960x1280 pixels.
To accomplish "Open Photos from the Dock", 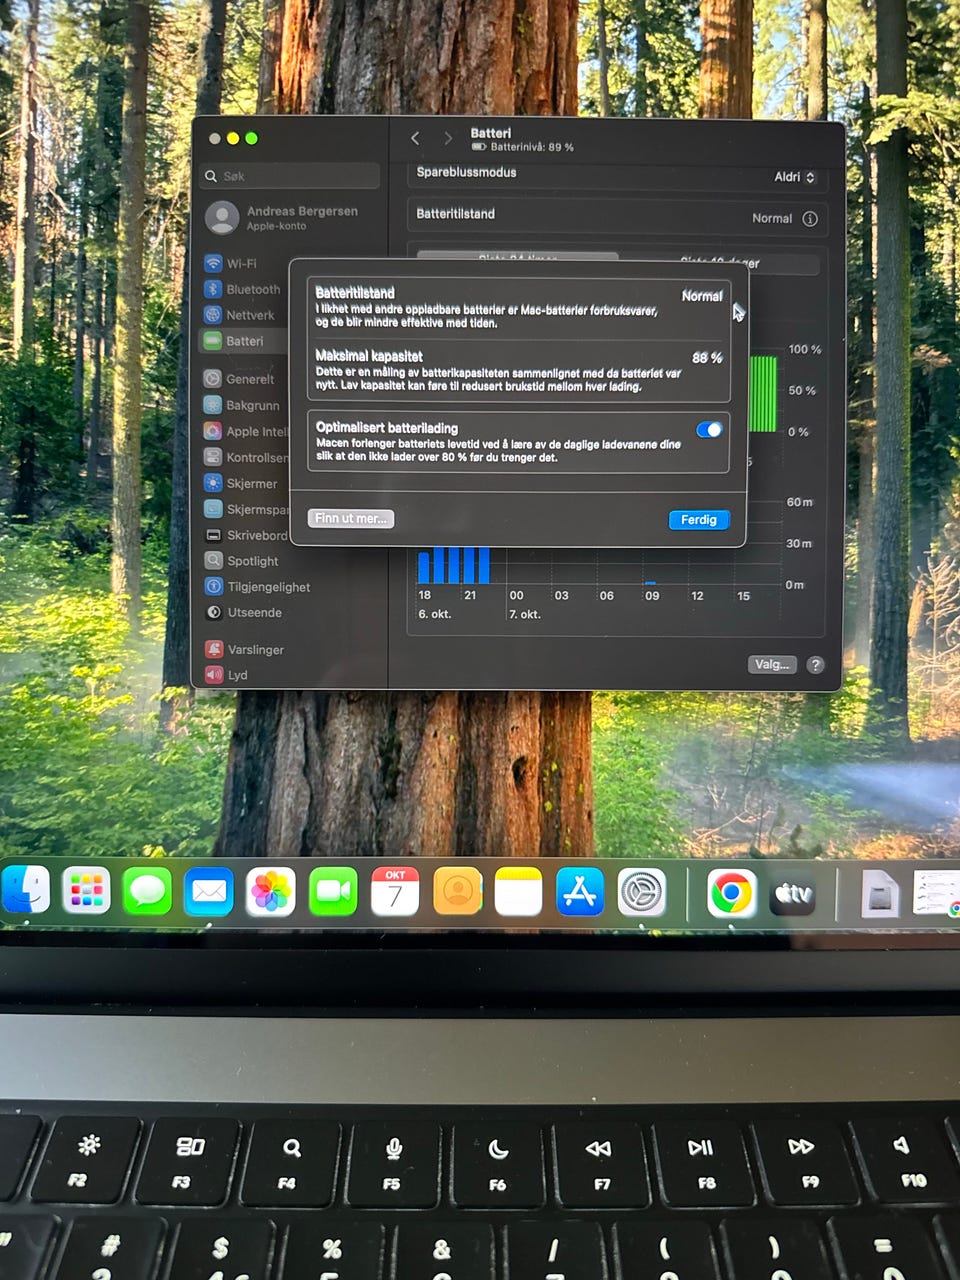I will click(x=271, y=891).
